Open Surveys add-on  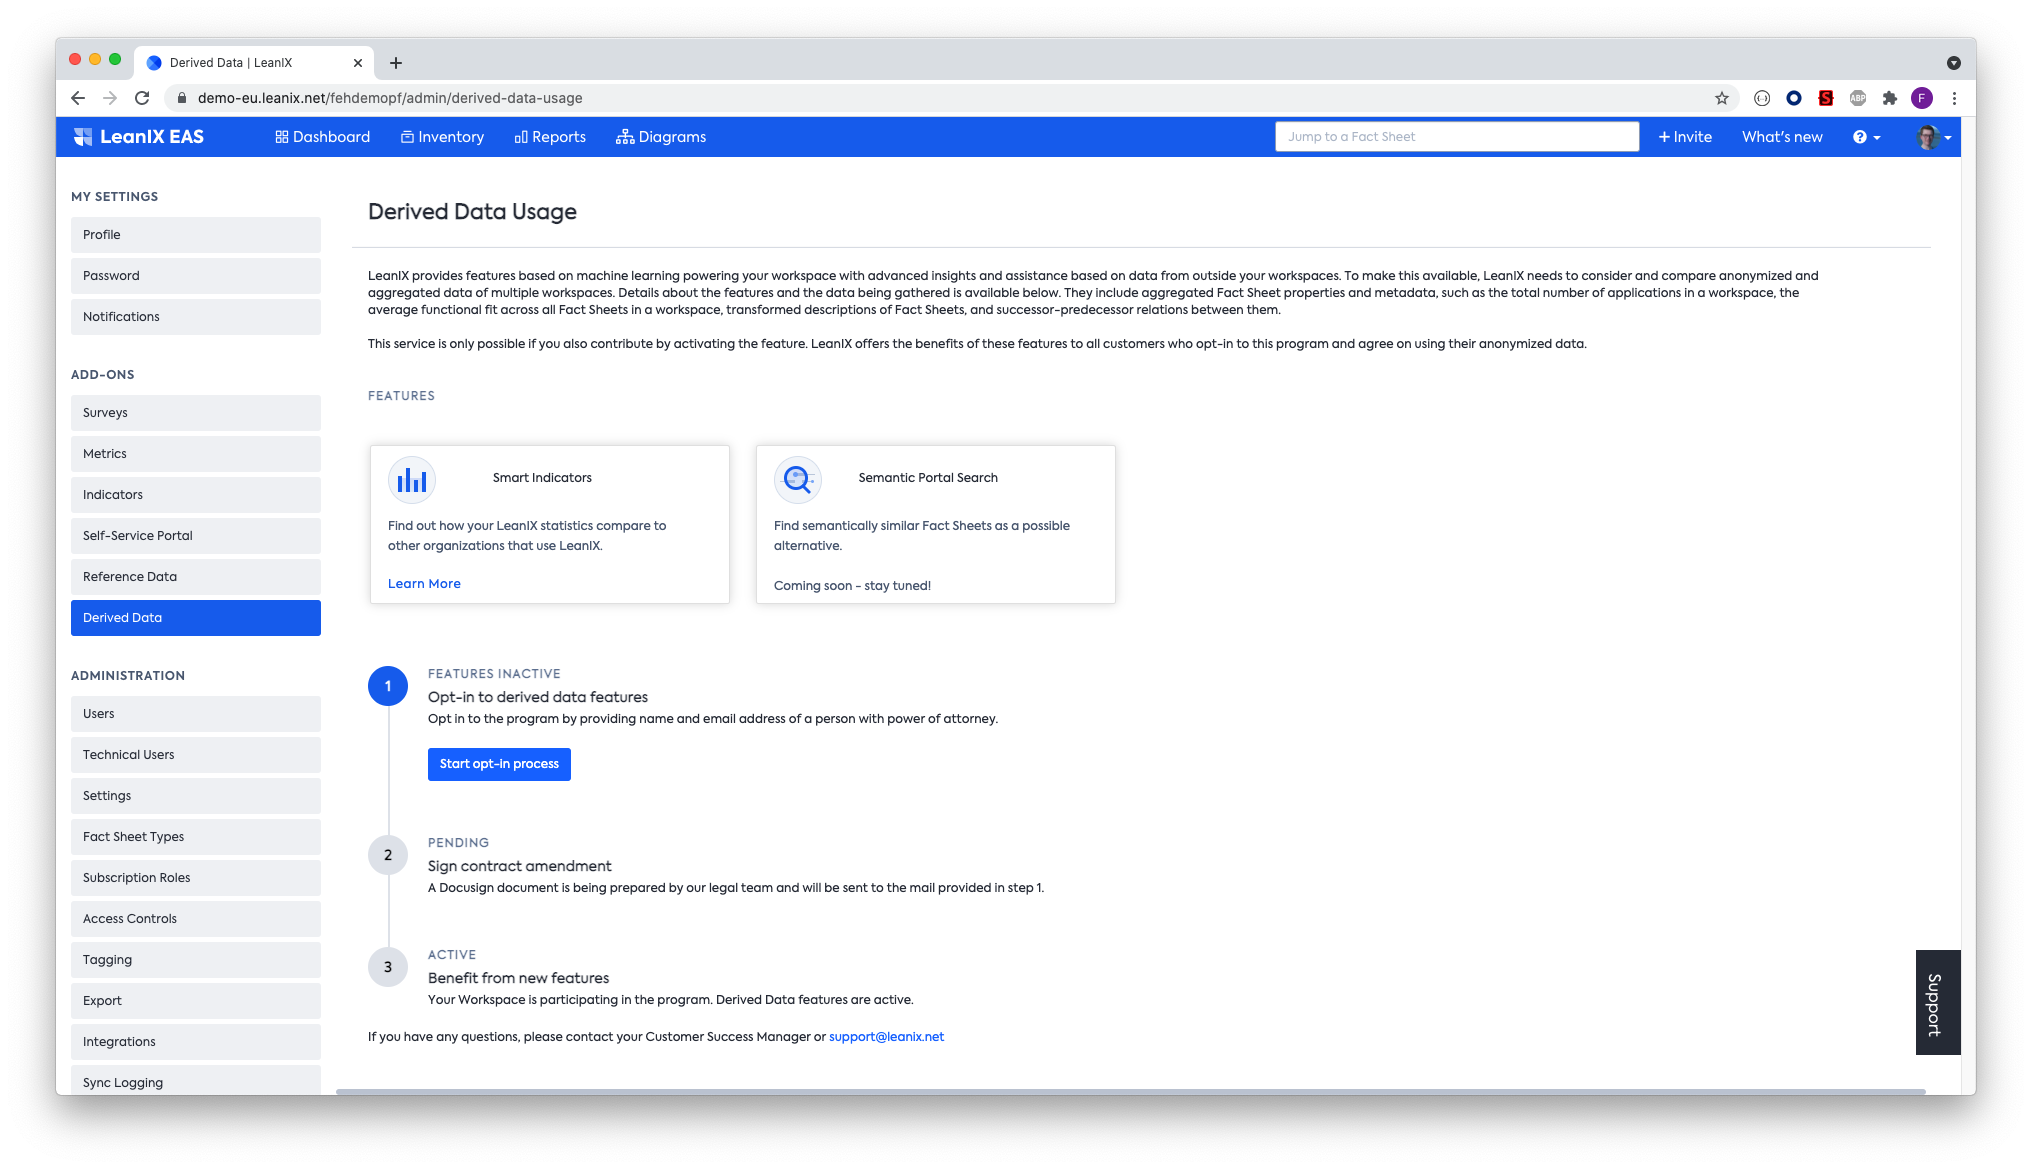pyautogui.click(x=196, y=413)
